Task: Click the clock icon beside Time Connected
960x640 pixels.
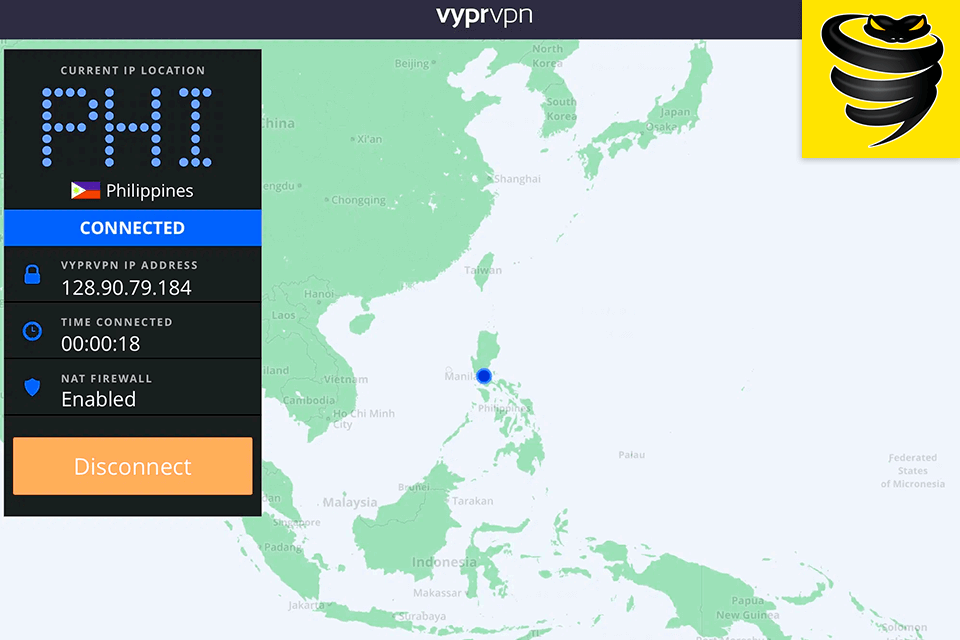Action: pyautogui.click(x=32, y=331)
